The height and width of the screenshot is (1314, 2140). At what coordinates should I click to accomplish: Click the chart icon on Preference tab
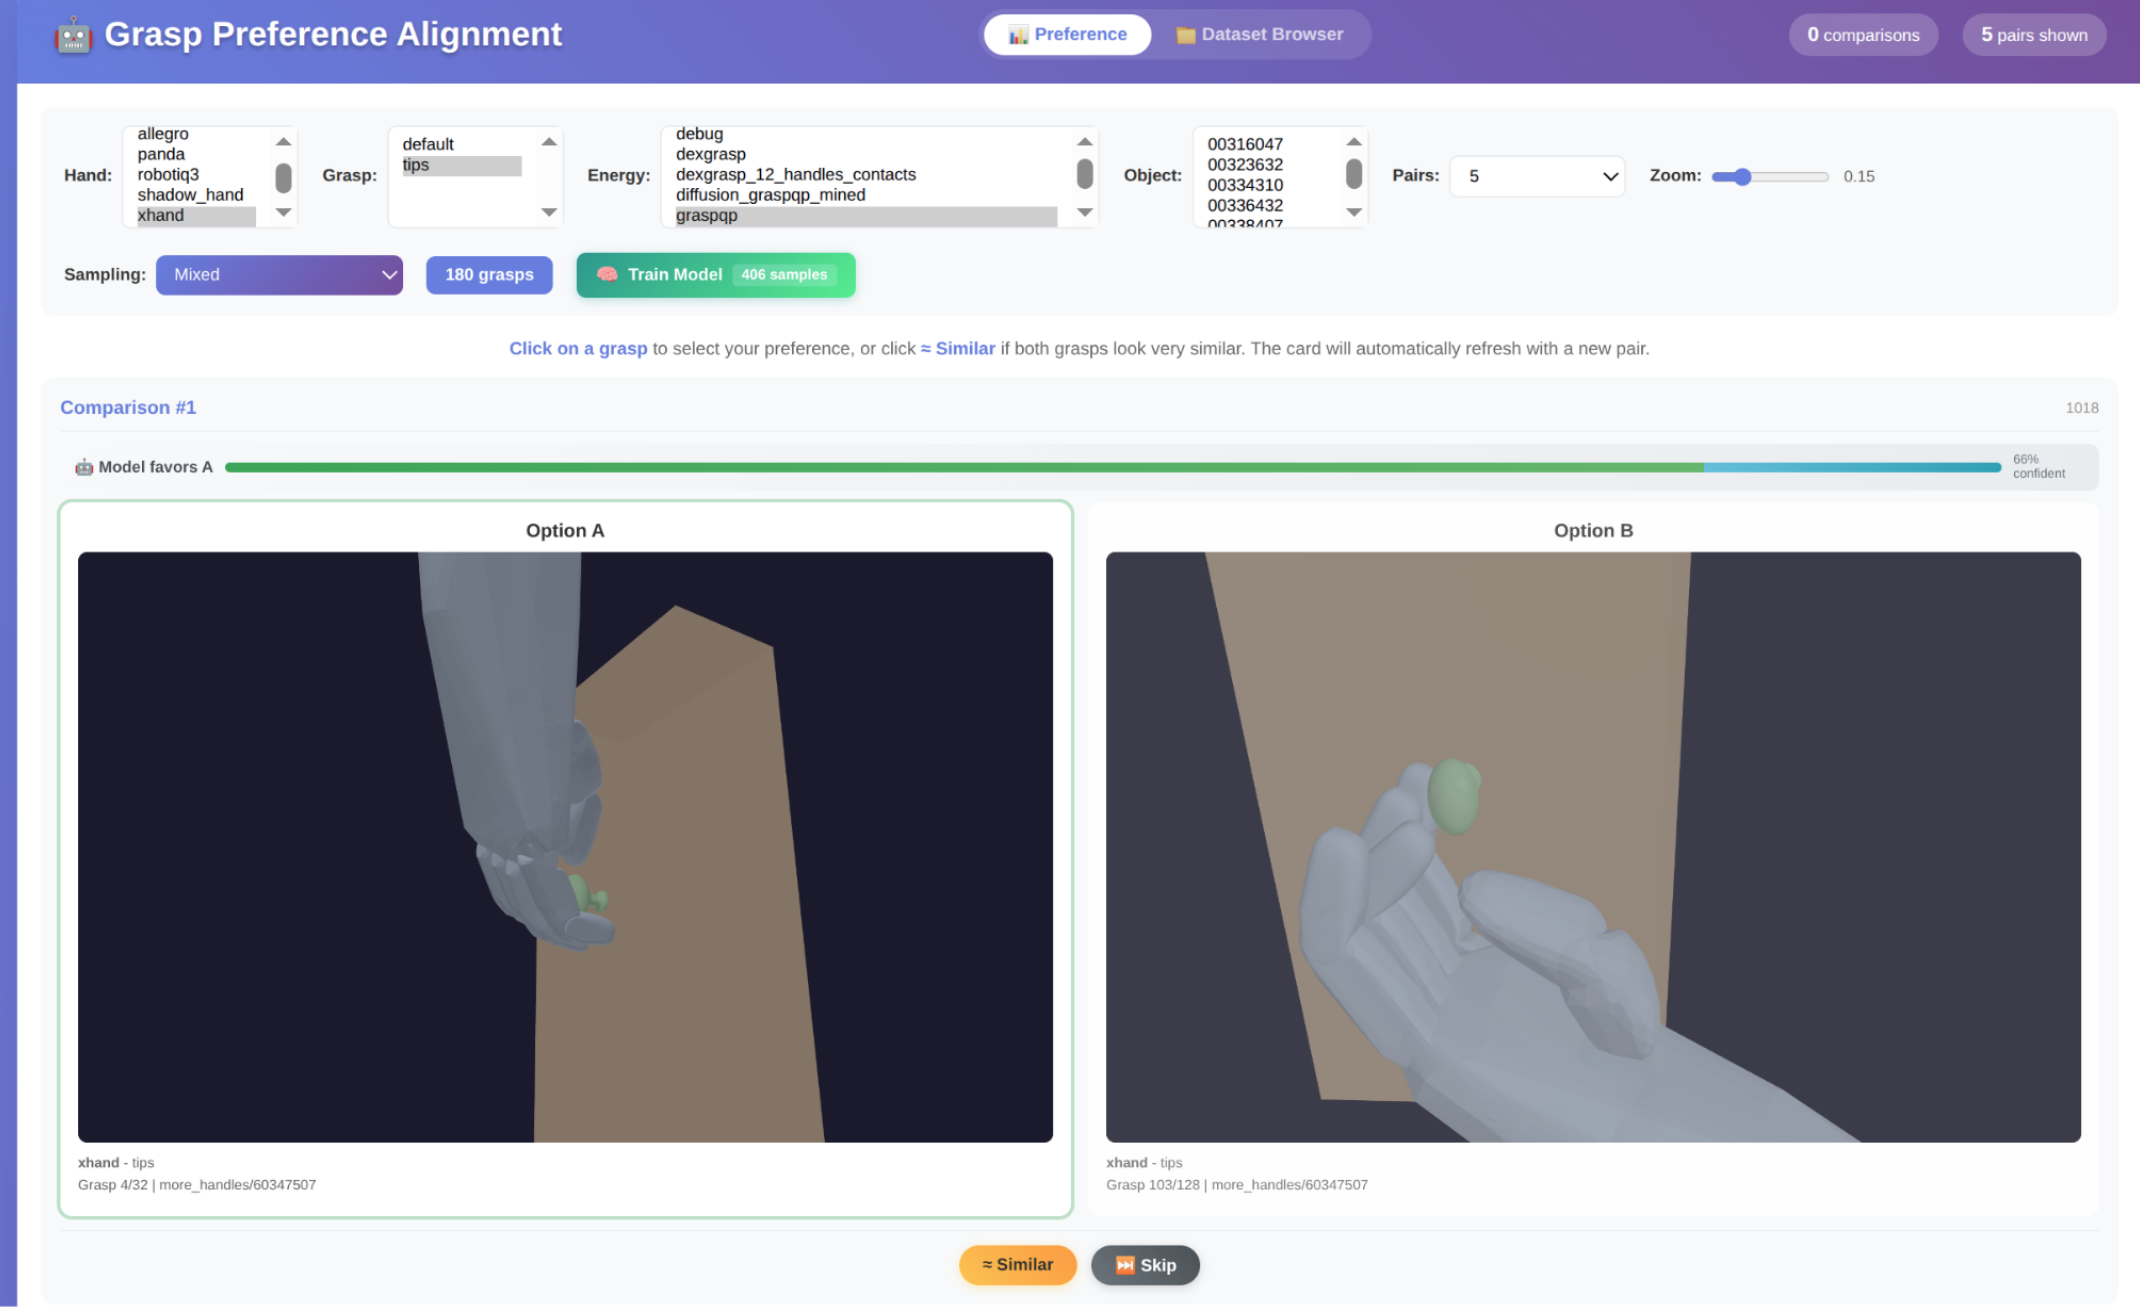pos(1018,35)
